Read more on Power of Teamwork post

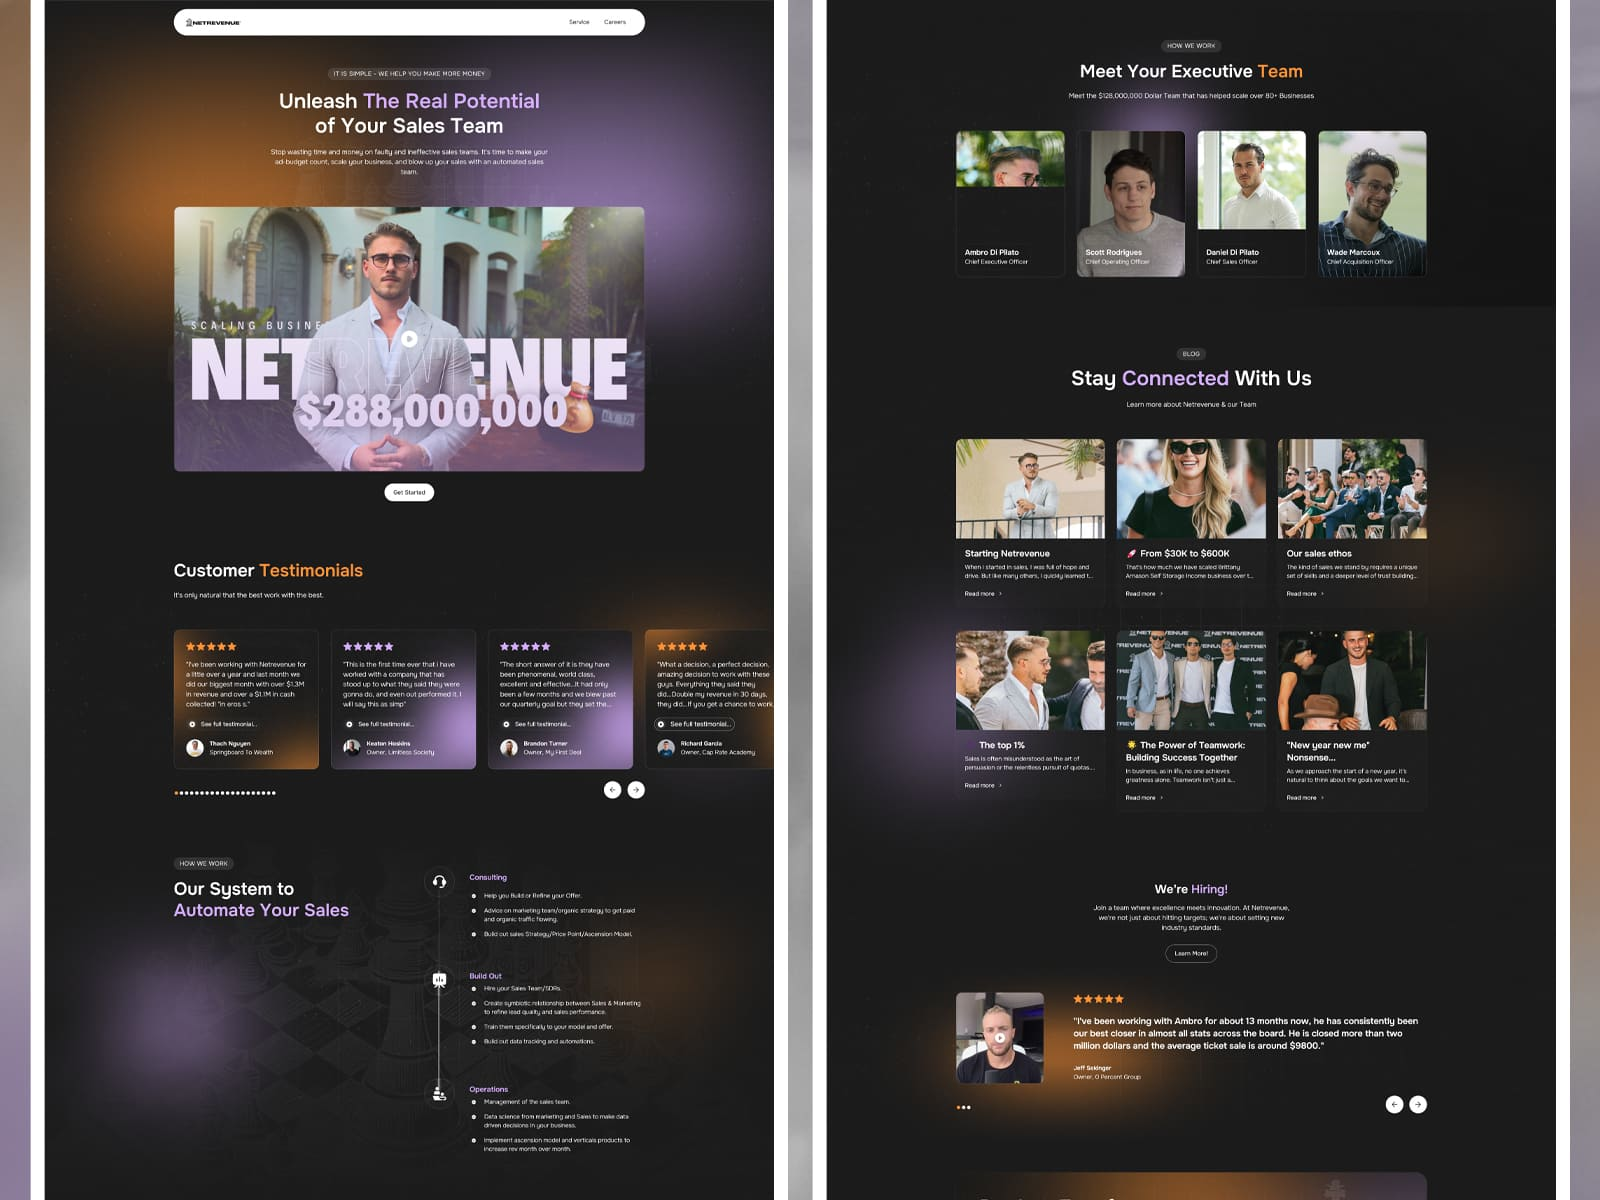(1144, 798)
